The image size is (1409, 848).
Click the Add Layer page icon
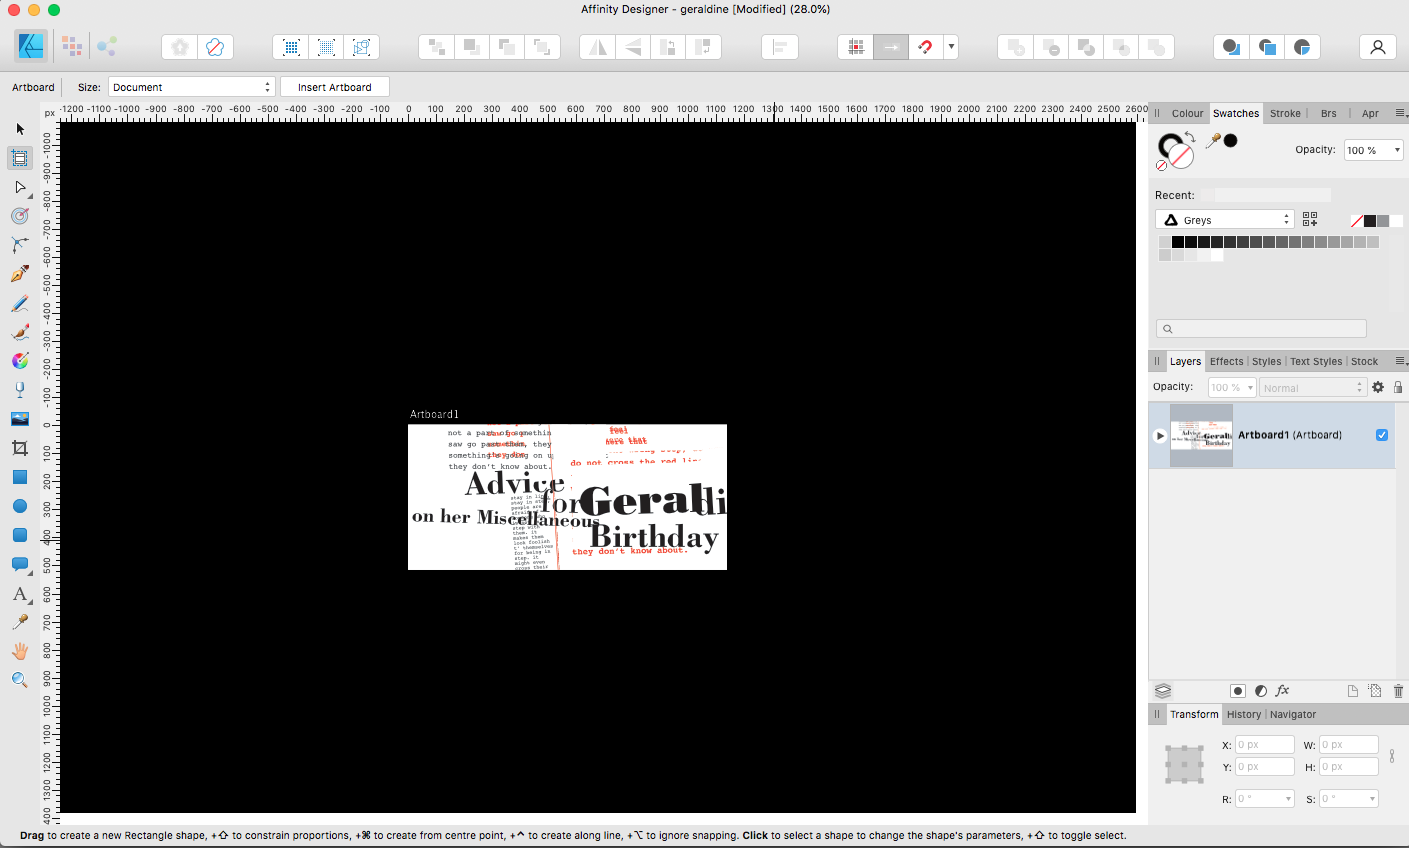[1353, 691]
